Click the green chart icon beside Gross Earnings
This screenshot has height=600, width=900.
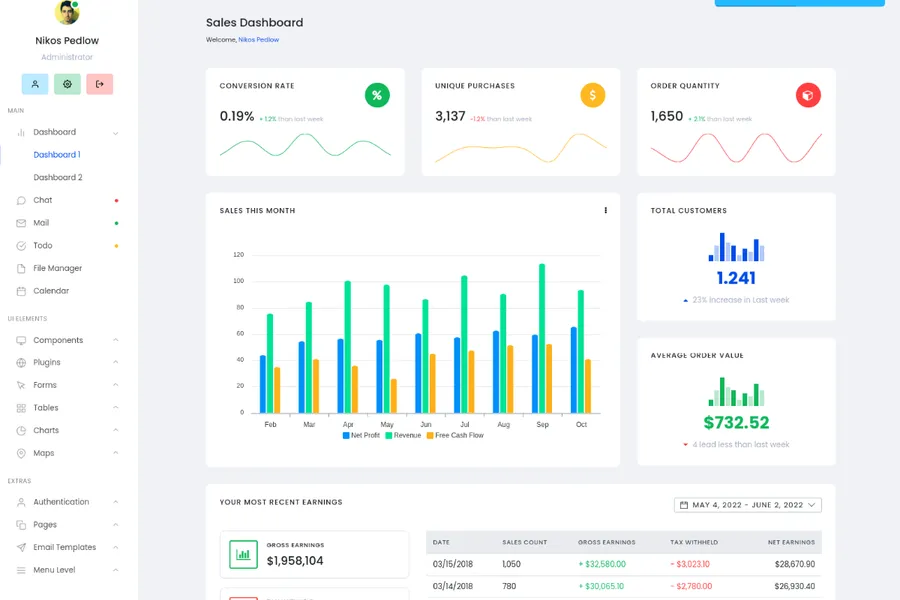(x=243, y=554)
